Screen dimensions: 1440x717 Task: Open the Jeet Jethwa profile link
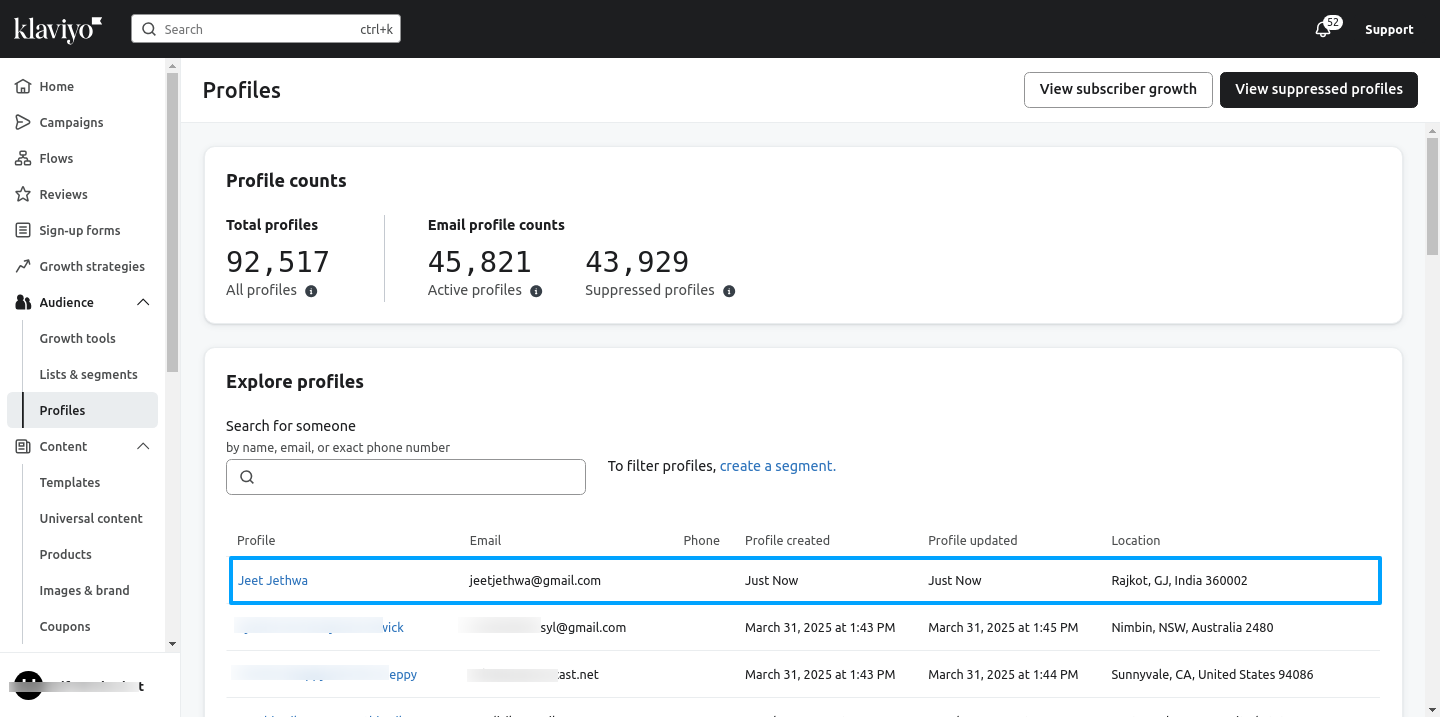[x=273, y=580]
